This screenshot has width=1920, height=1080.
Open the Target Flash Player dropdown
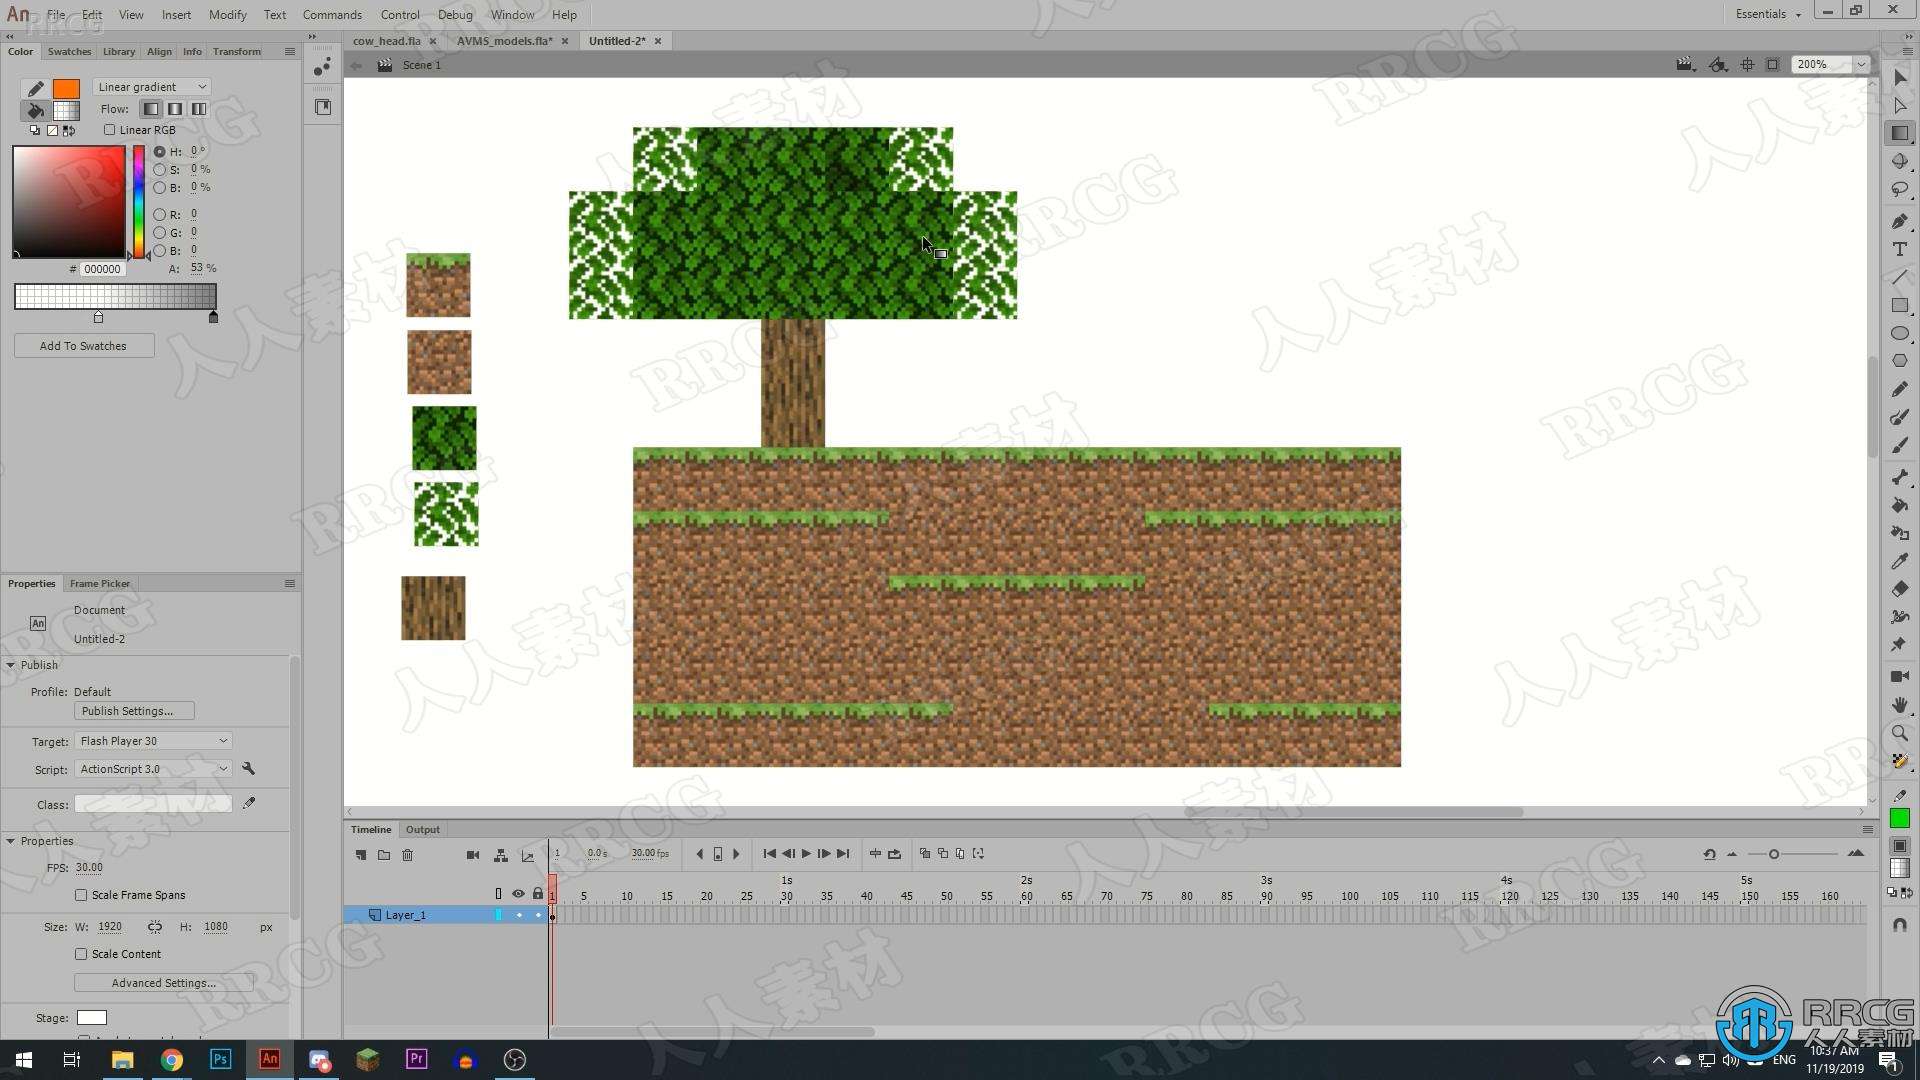154,741
